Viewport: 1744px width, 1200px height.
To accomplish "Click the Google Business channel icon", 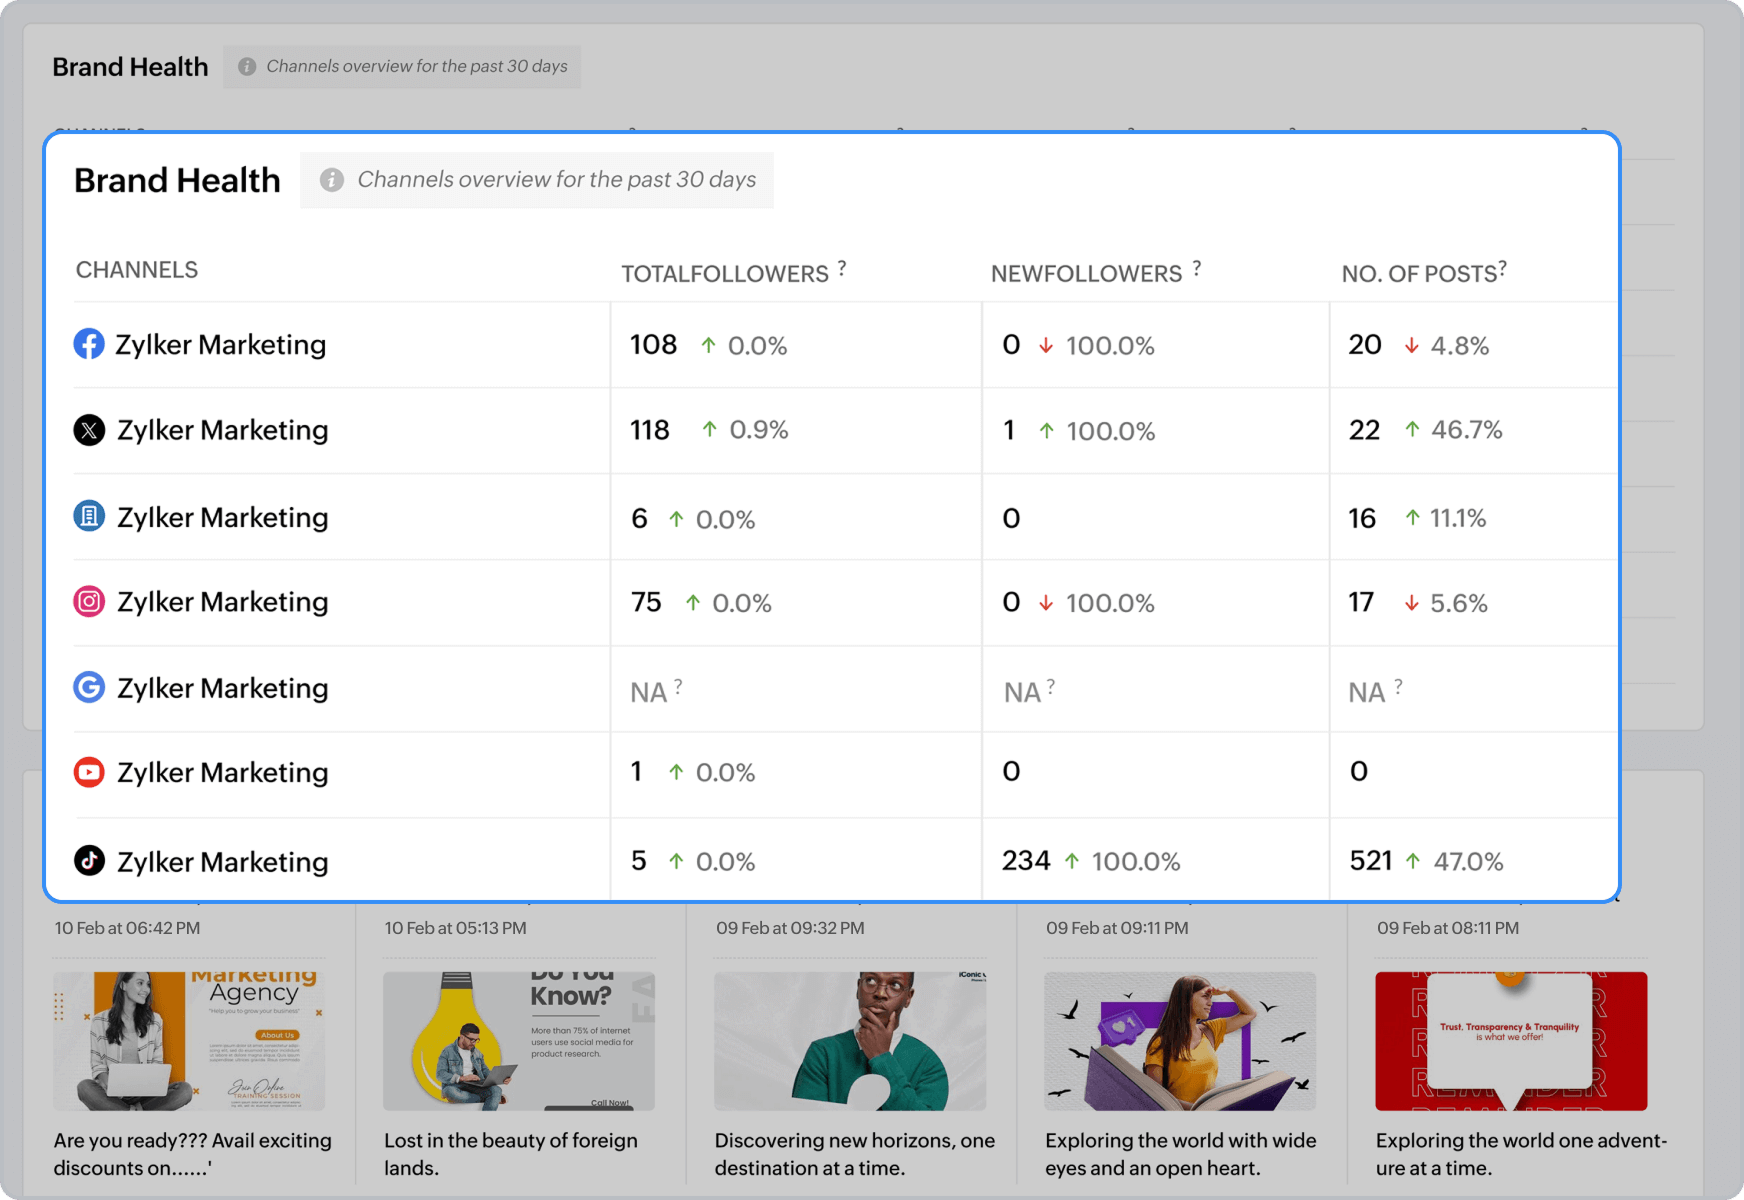I will point(89,687).
